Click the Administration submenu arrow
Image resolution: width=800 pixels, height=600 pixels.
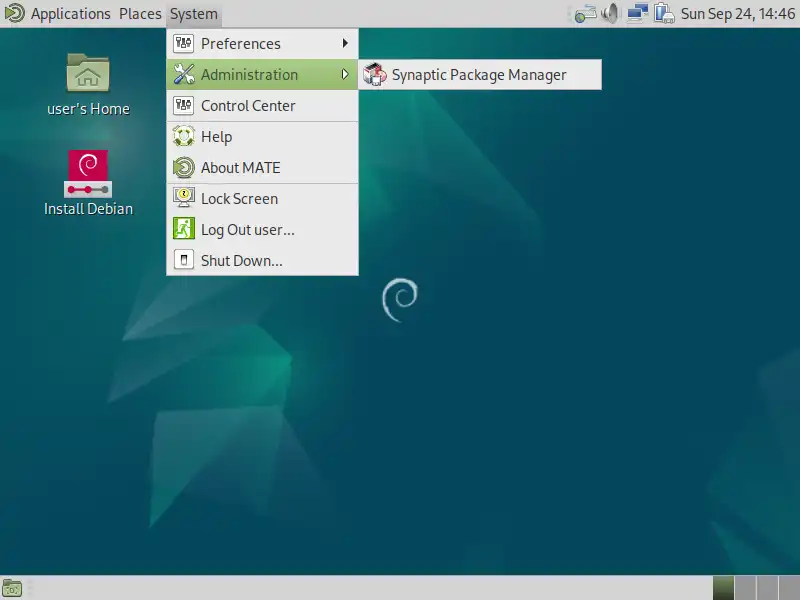point(345,74)
